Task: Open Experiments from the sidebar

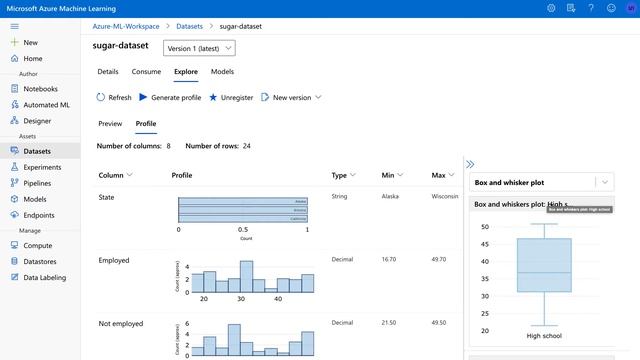Action: point(42,167)
